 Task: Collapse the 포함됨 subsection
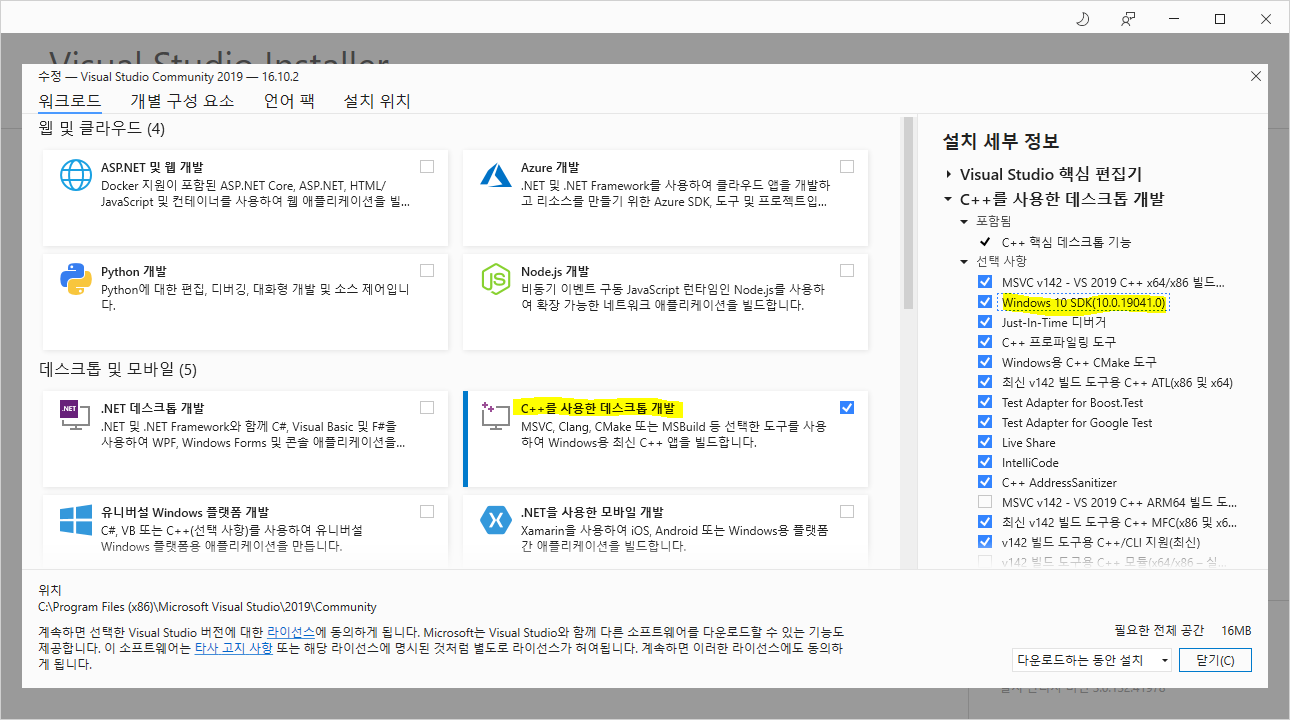(x=965, y=221)
